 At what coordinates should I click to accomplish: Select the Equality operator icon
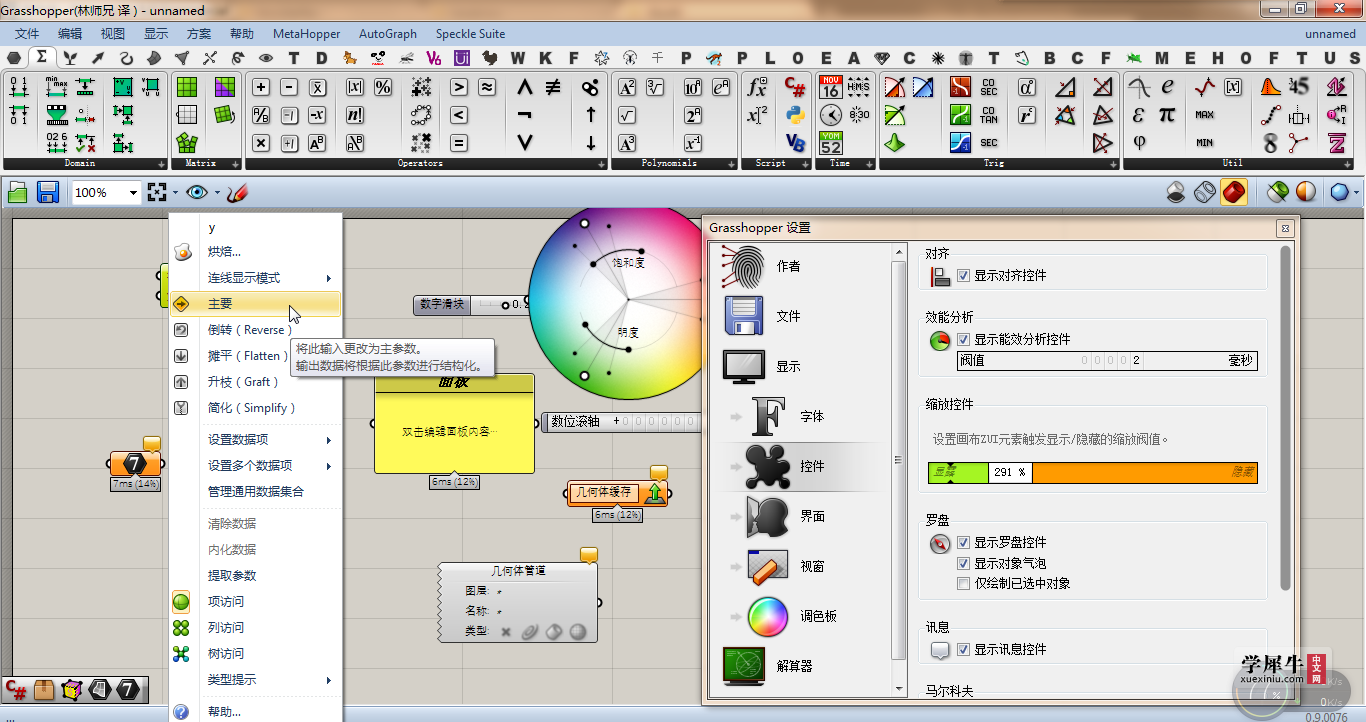pos(459,143)
